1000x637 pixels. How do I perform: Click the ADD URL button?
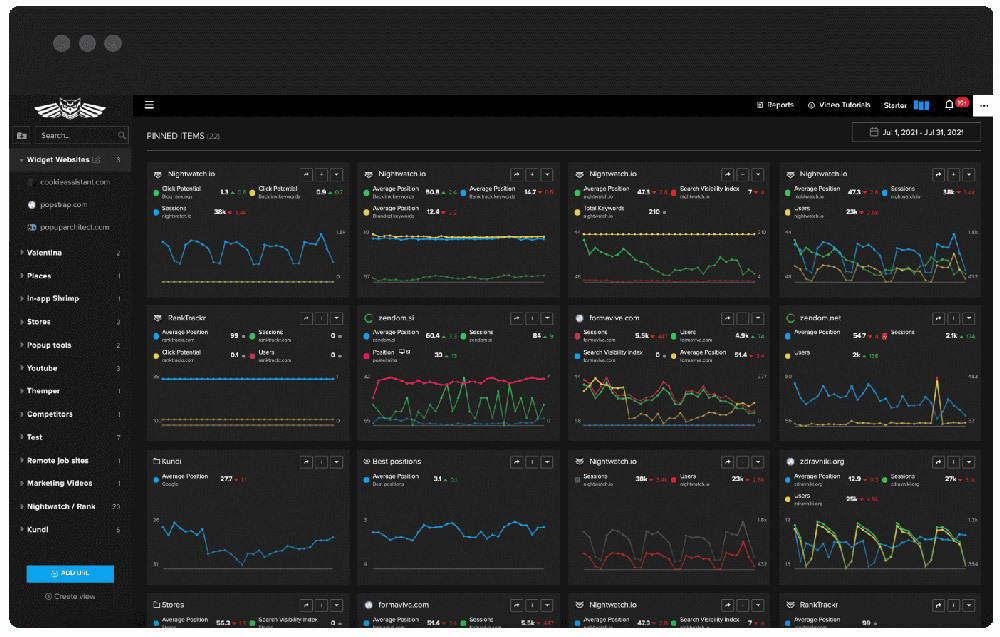pyautogui.click(x=70, y=573)
